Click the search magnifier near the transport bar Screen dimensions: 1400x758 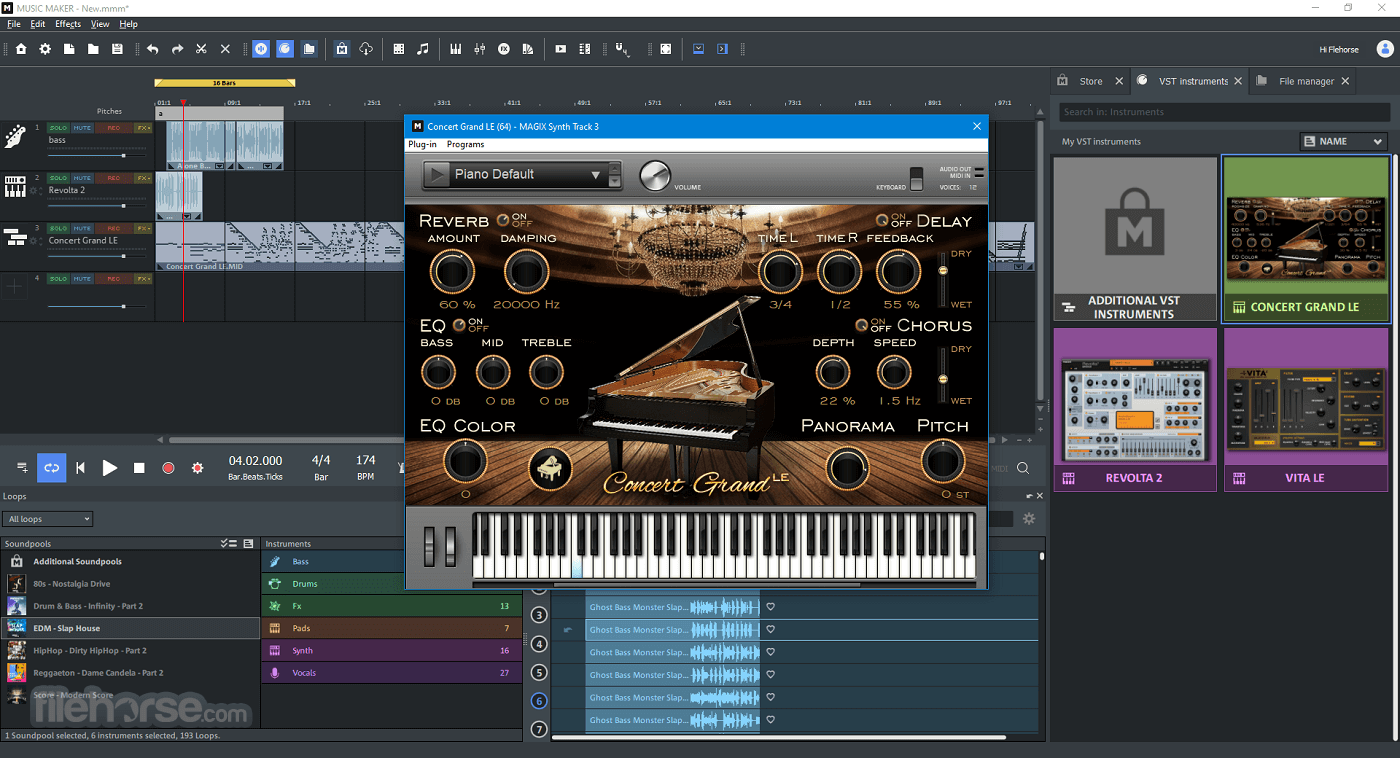[1023, 467]
